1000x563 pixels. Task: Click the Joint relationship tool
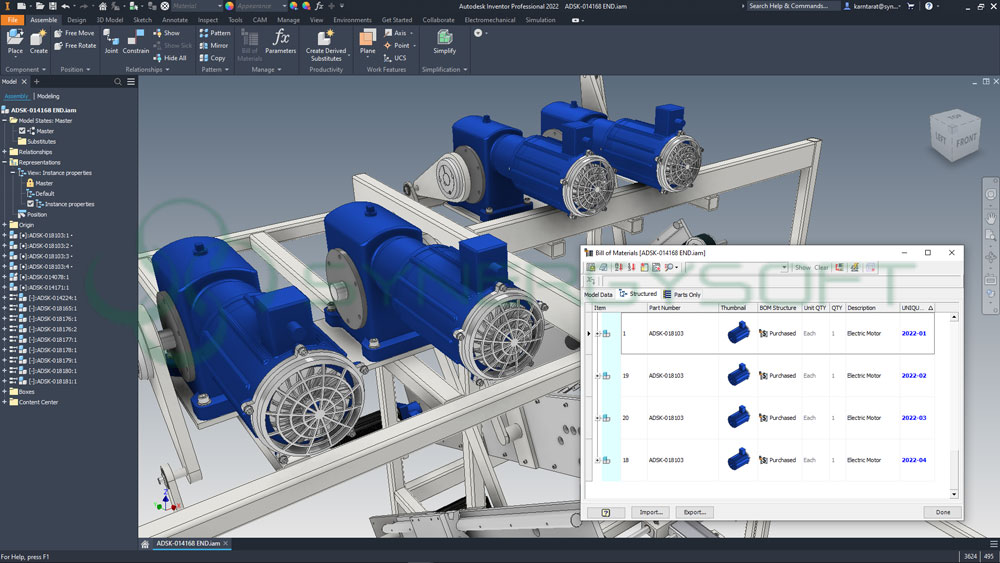111,40
